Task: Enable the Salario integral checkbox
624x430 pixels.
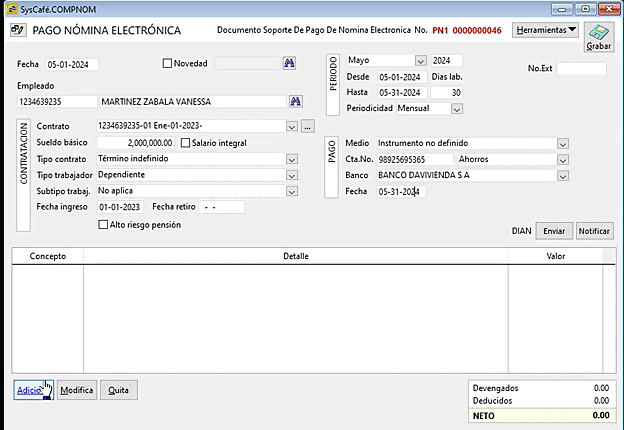Action: pos(185,143)
